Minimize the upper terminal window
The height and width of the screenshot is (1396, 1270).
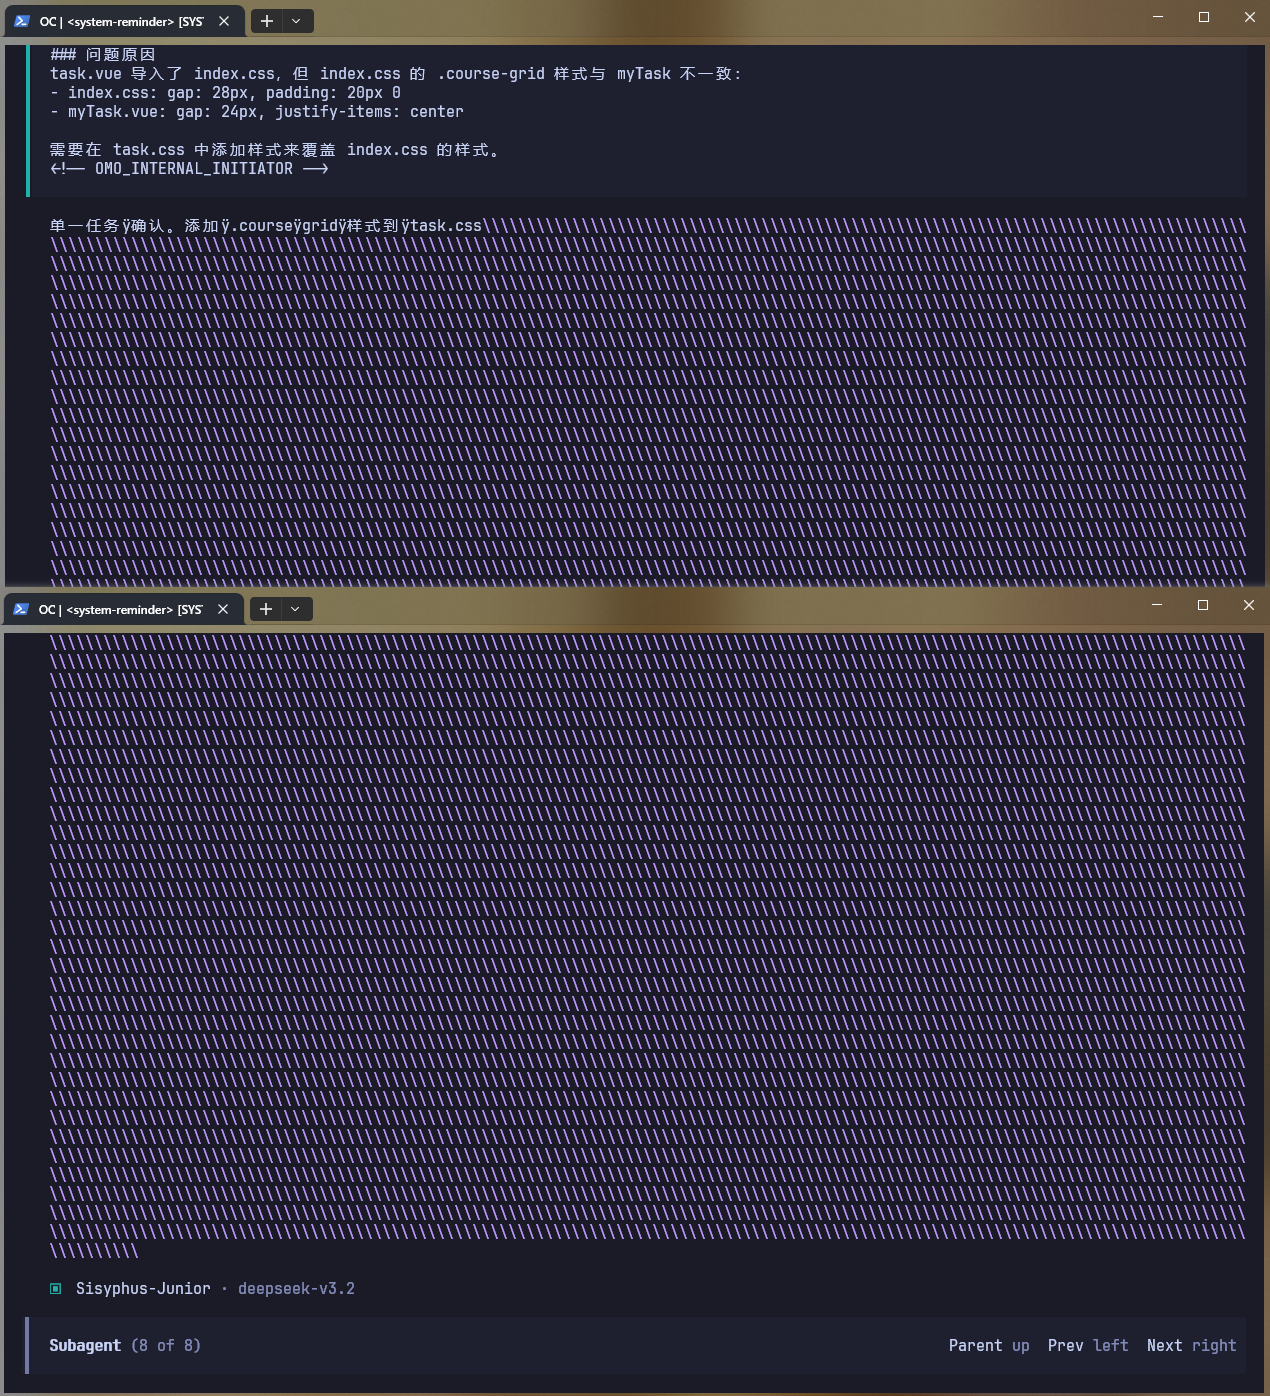(1158, 17)
